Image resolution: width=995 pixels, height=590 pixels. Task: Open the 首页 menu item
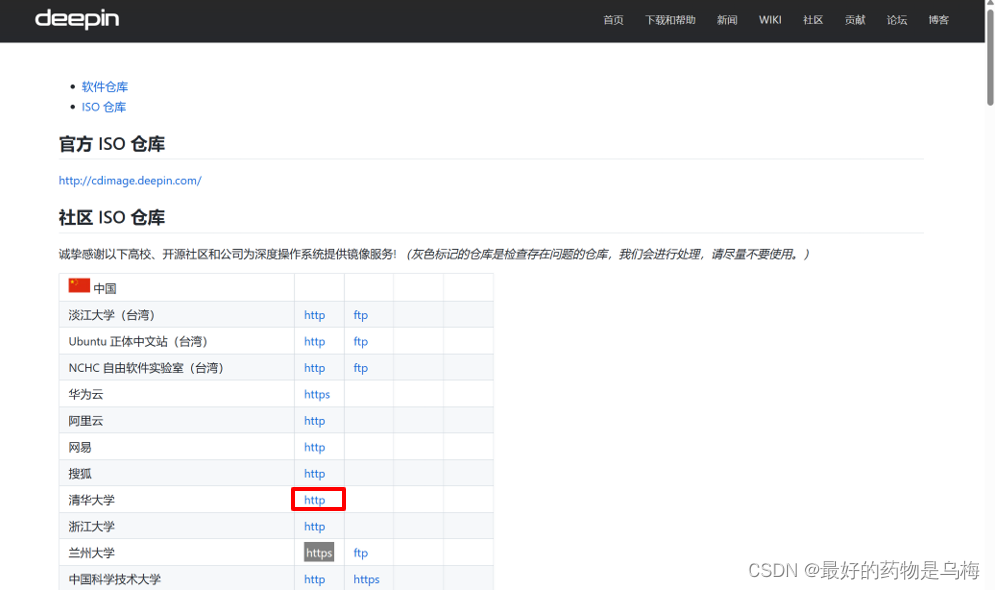[612, 19]
